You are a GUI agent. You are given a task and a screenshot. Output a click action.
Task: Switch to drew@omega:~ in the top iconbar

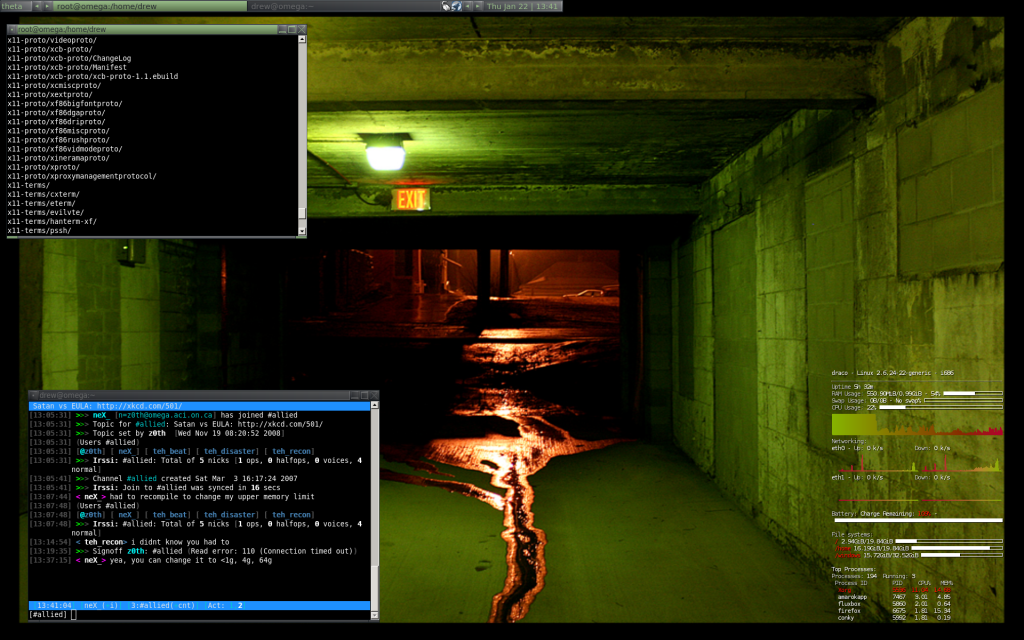click(x=344, y=6)
